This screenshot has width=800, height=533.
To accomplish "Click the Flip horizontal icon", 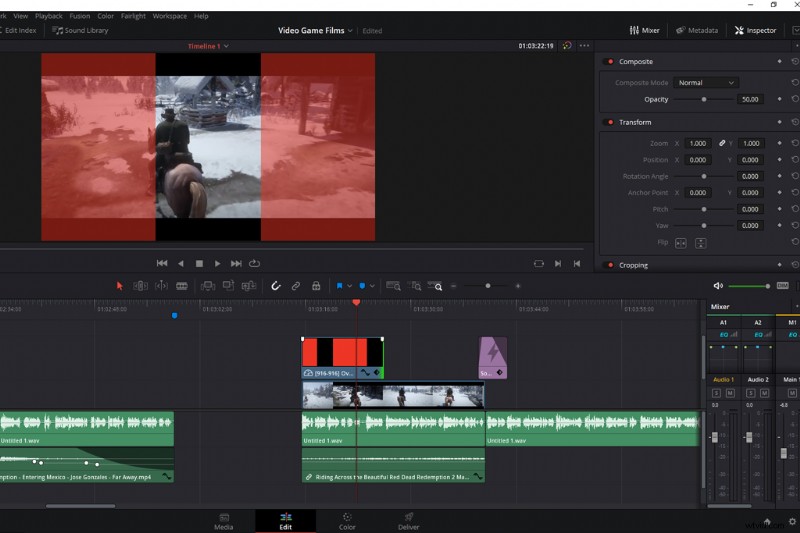I will tap(681, 243).
